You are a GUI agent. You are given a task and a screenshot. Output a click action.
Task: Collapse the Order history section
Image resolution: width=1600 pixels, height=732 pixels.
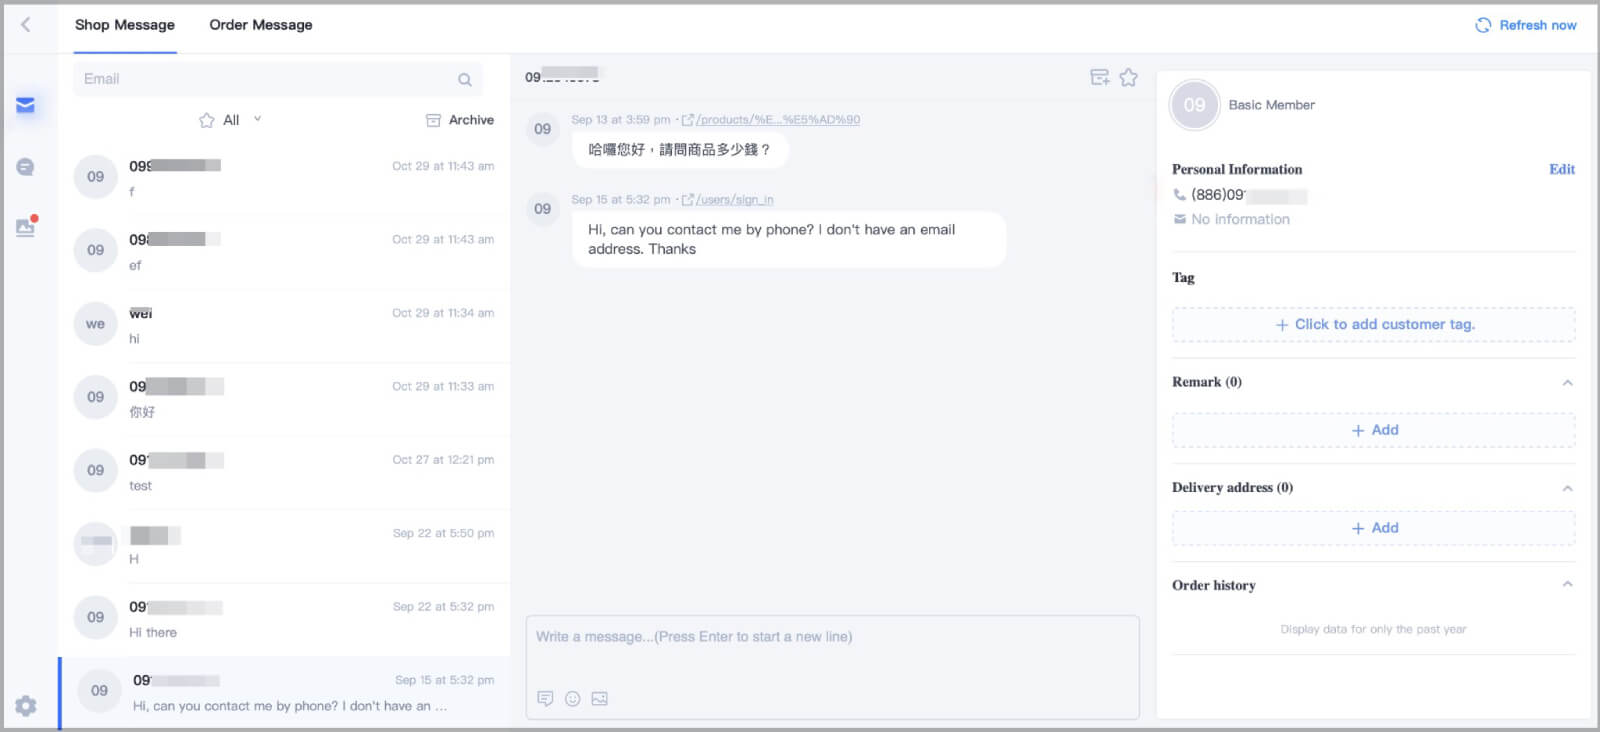[1567, 584]
